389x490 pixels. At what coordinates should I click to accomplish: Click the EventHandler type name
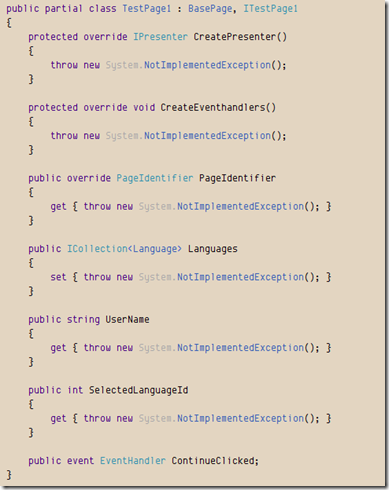coord(133,461)
